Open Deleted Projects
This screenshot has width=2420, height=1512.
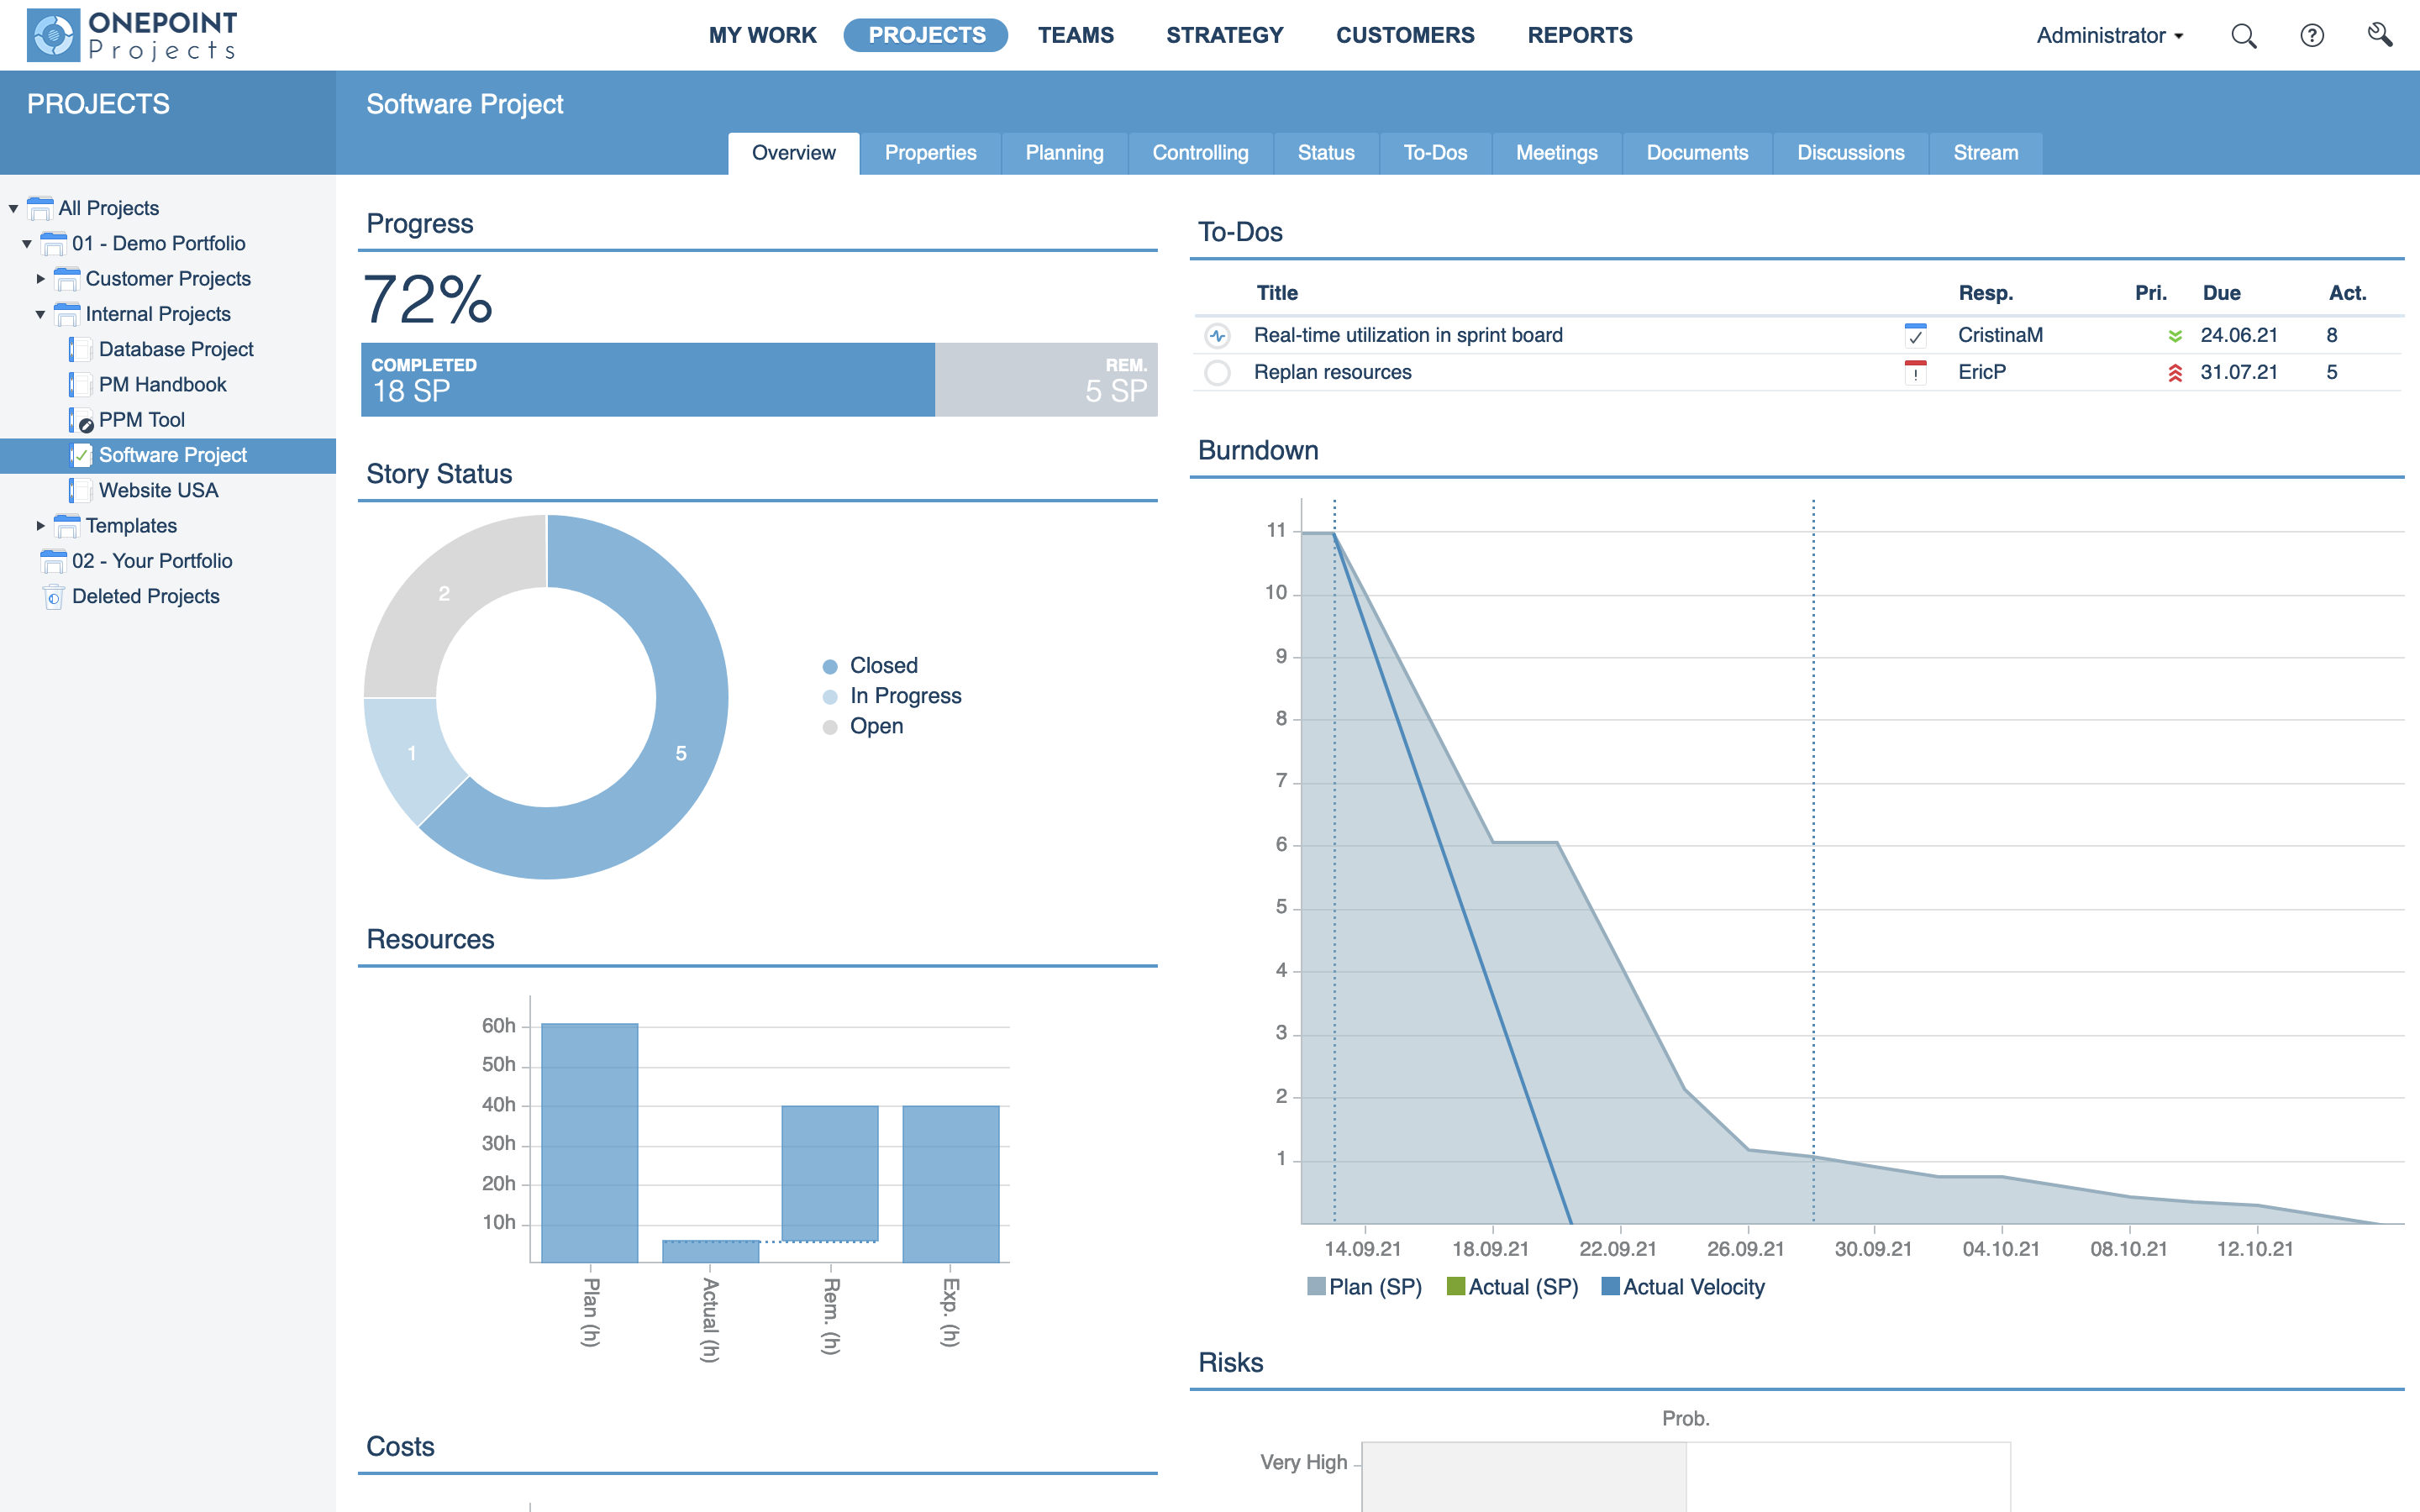click(x=145, y=595)
